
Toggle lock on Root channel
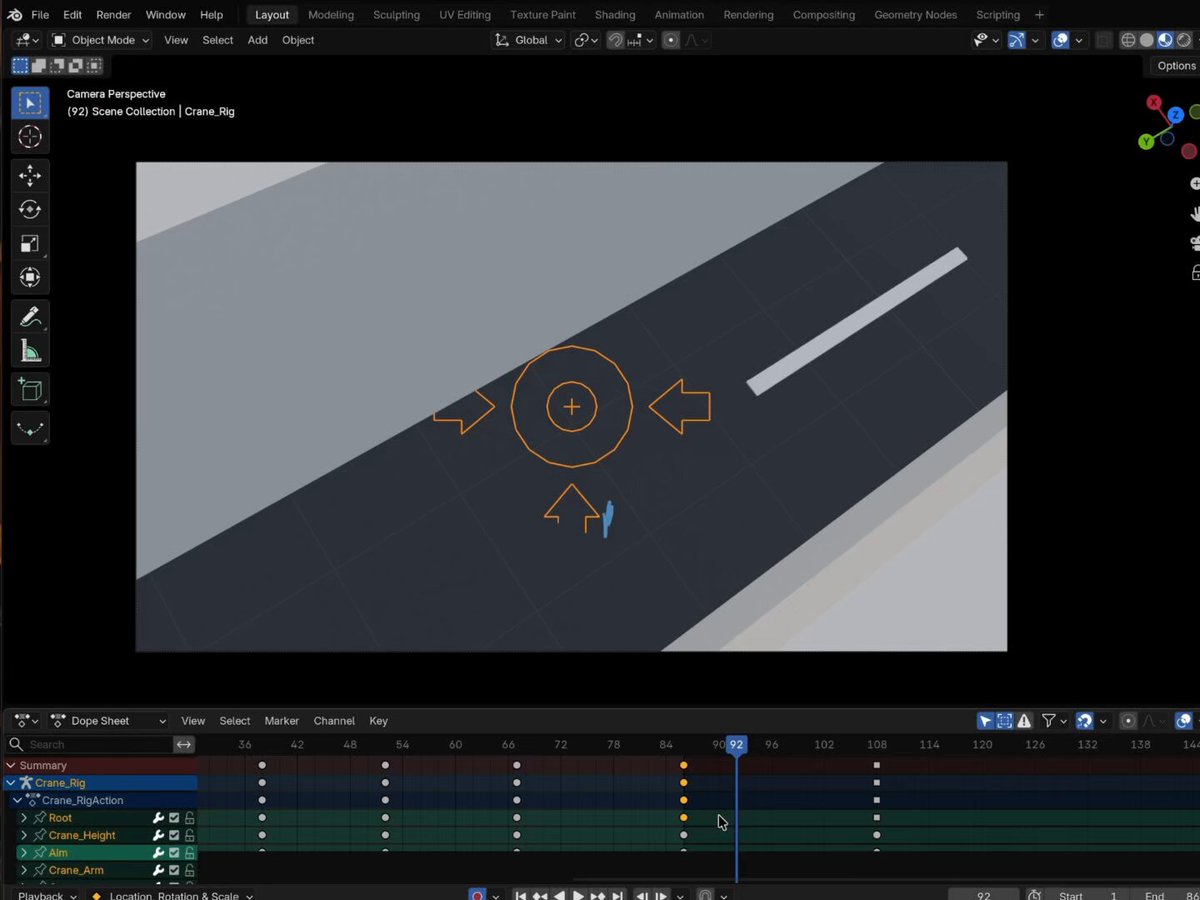189,818
